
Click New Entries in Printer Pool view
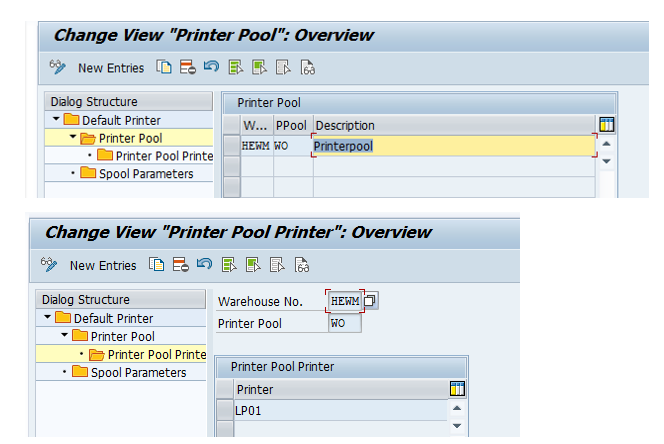pyautogui.click(x=111, y=68)
